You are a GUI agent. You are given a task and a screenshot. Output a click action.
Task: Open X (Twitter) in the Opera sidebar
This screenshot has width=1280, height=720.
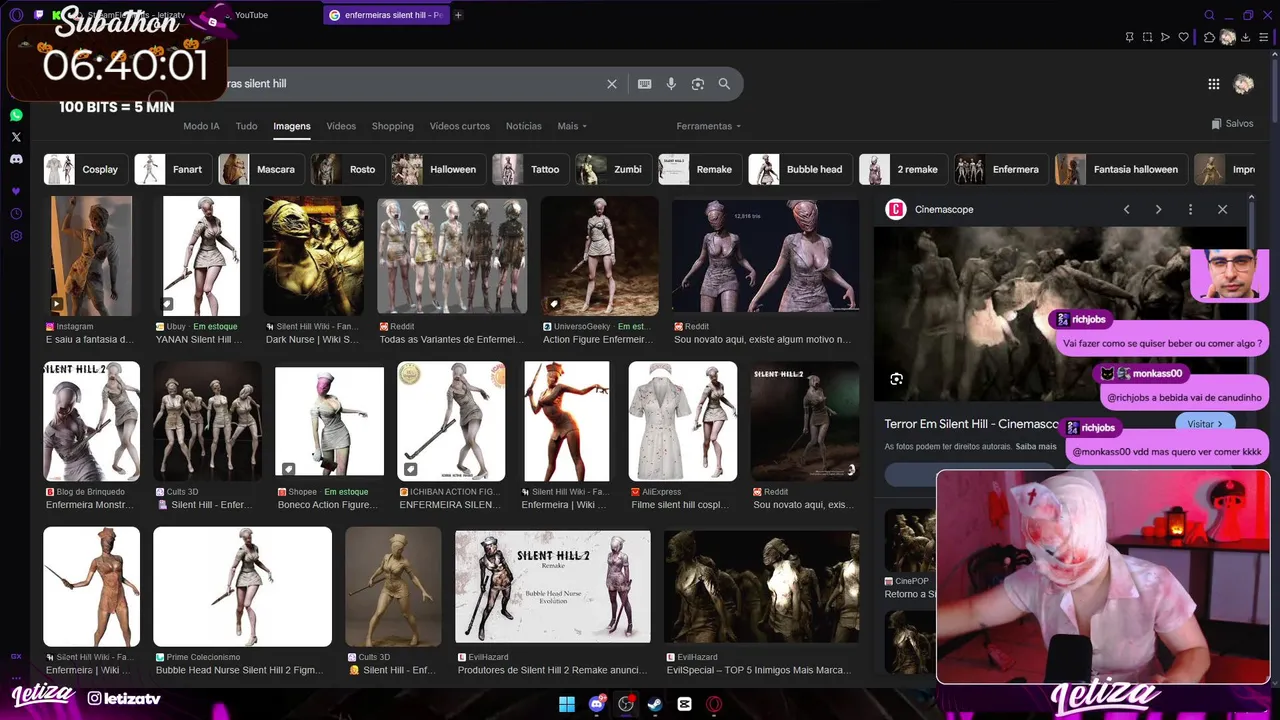[x=16, y=137]
